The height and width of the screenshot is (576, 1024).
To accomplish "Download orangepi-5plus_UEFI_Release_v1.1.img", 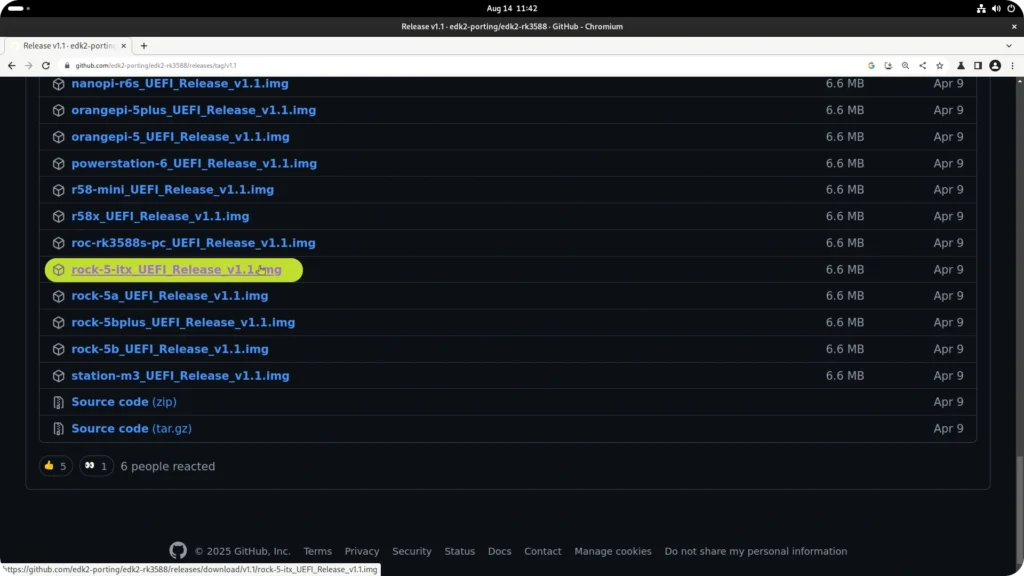I will click(193, 110).
